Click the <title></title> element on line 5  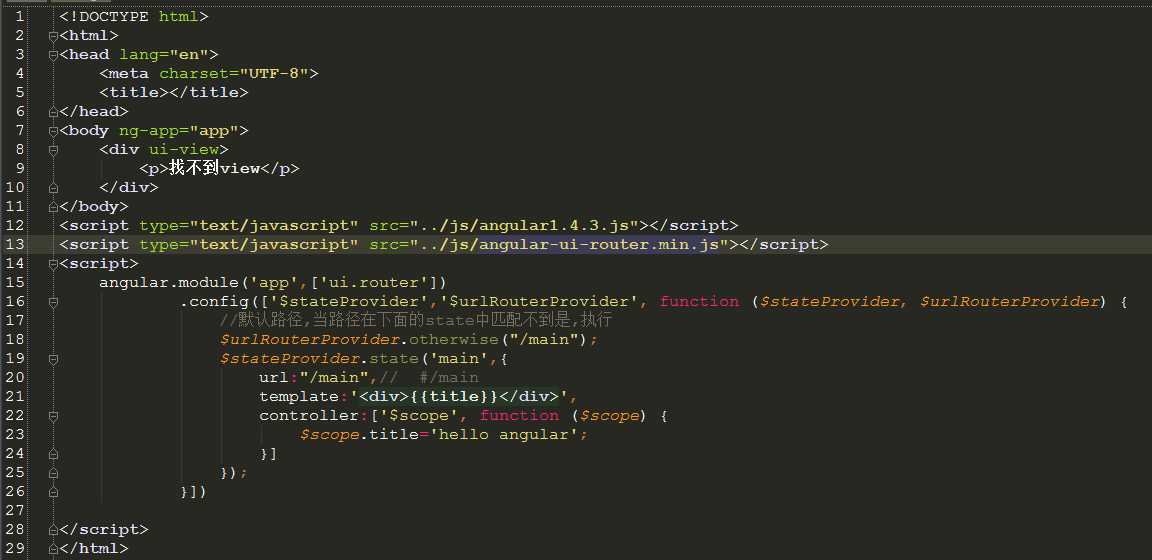[x=174, y=93]
